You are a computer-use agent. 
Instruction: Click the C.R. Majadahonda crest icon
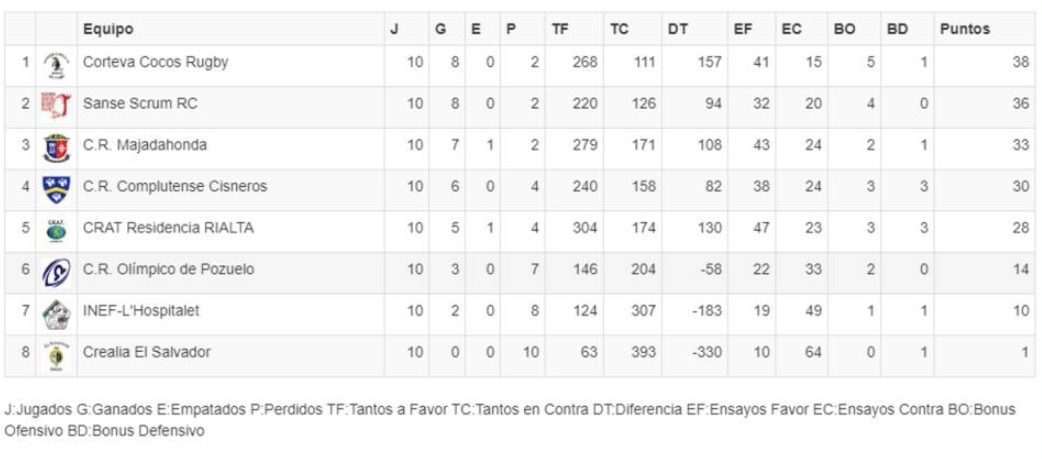[56, 147]
